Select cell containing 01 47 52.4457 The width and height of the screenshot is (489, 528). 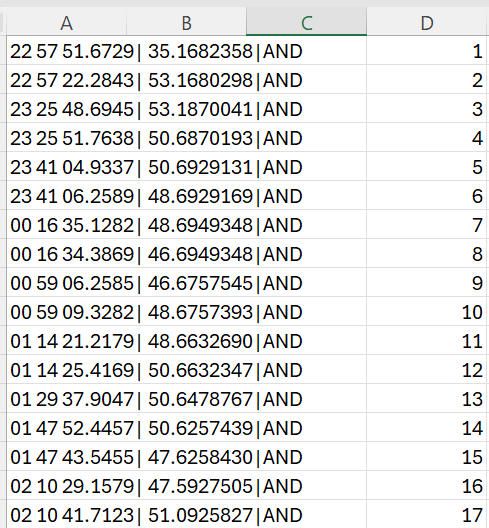[66, 427]
